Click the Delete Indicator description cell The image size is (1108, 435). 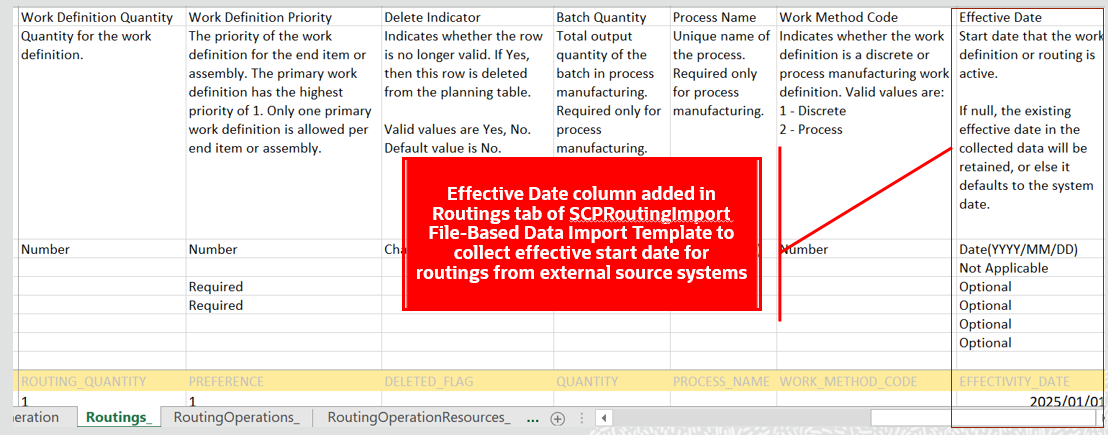tap(466, 133)
